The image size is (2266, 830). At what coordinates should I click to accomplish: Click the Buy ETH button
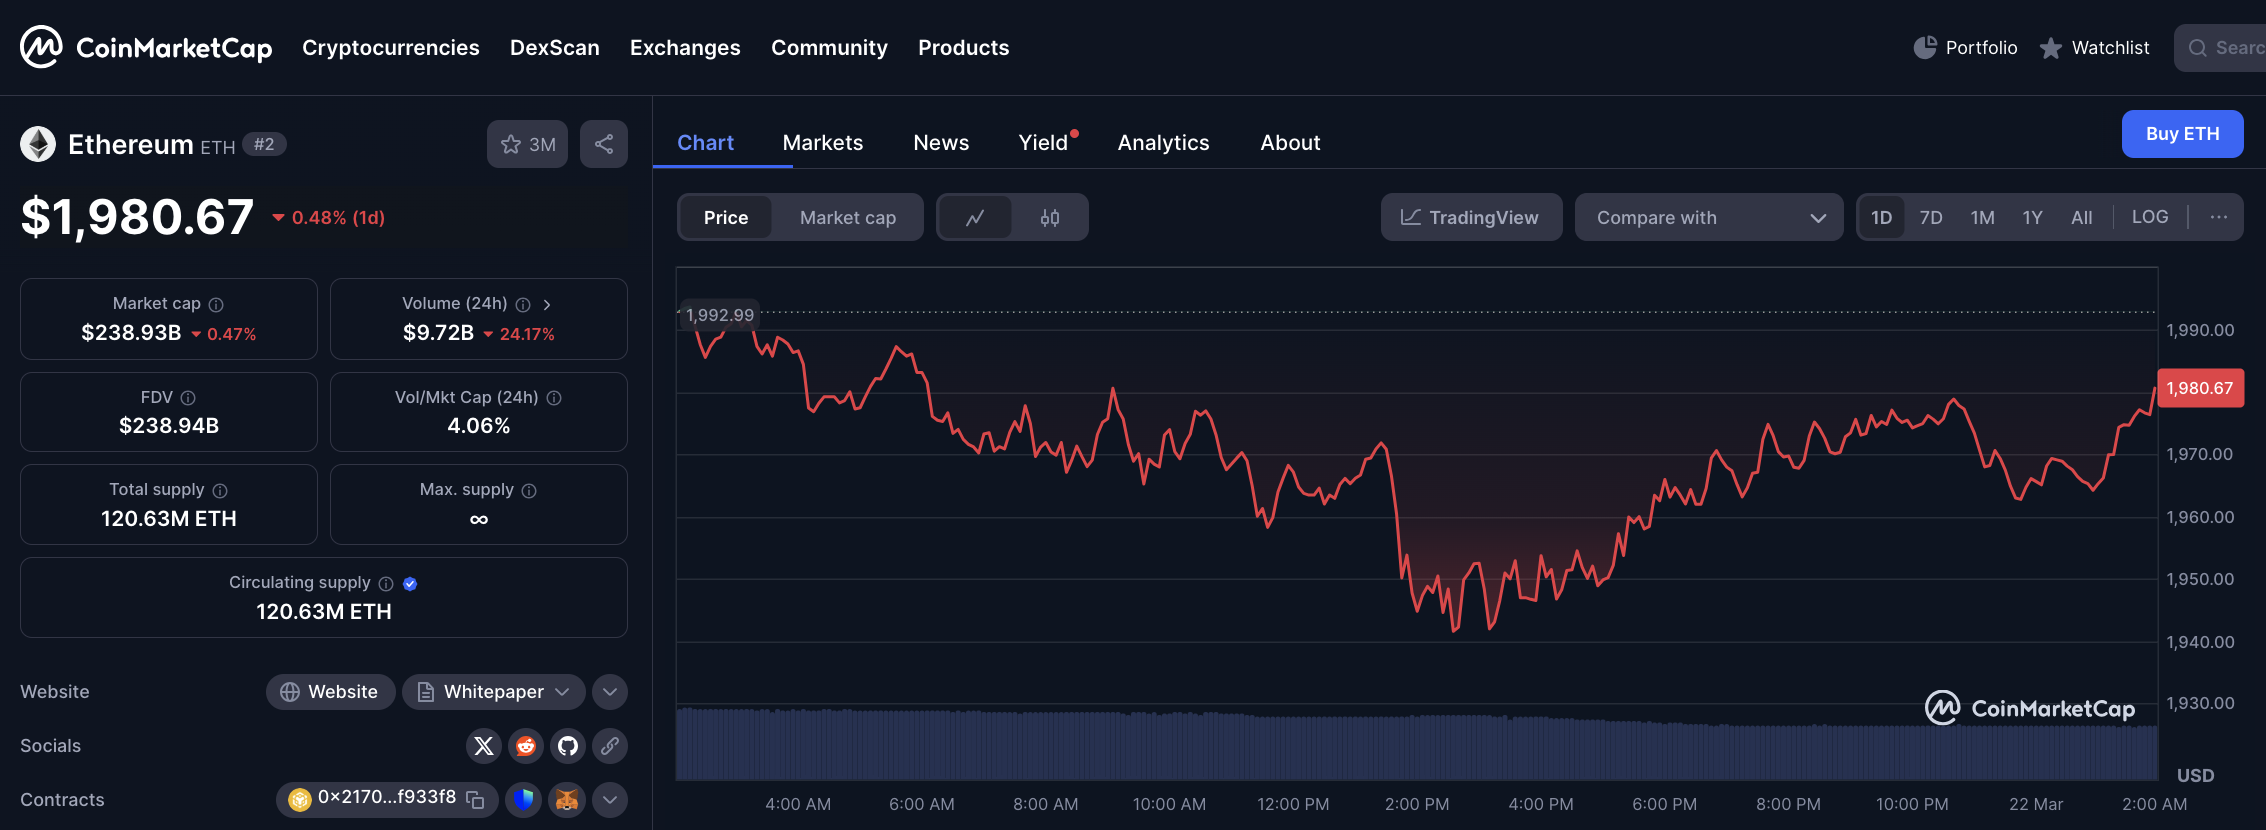coord(2183,134)
